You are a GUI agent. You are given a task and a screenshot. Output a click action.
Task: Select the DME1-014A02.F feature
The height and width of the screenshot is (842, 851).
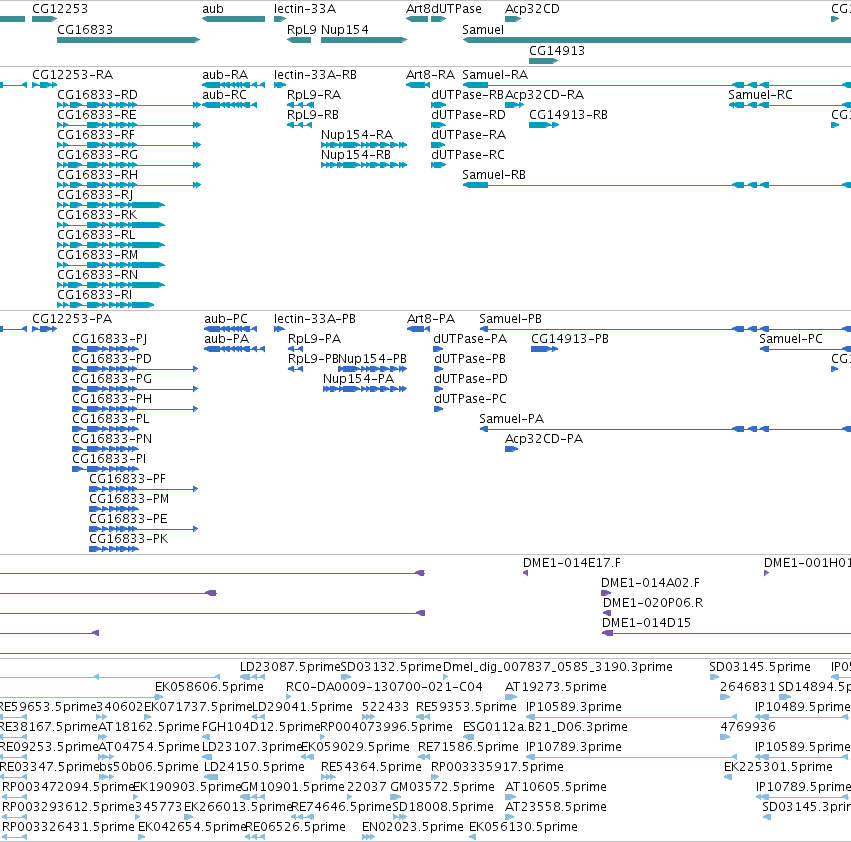click(x=651, y=583)
